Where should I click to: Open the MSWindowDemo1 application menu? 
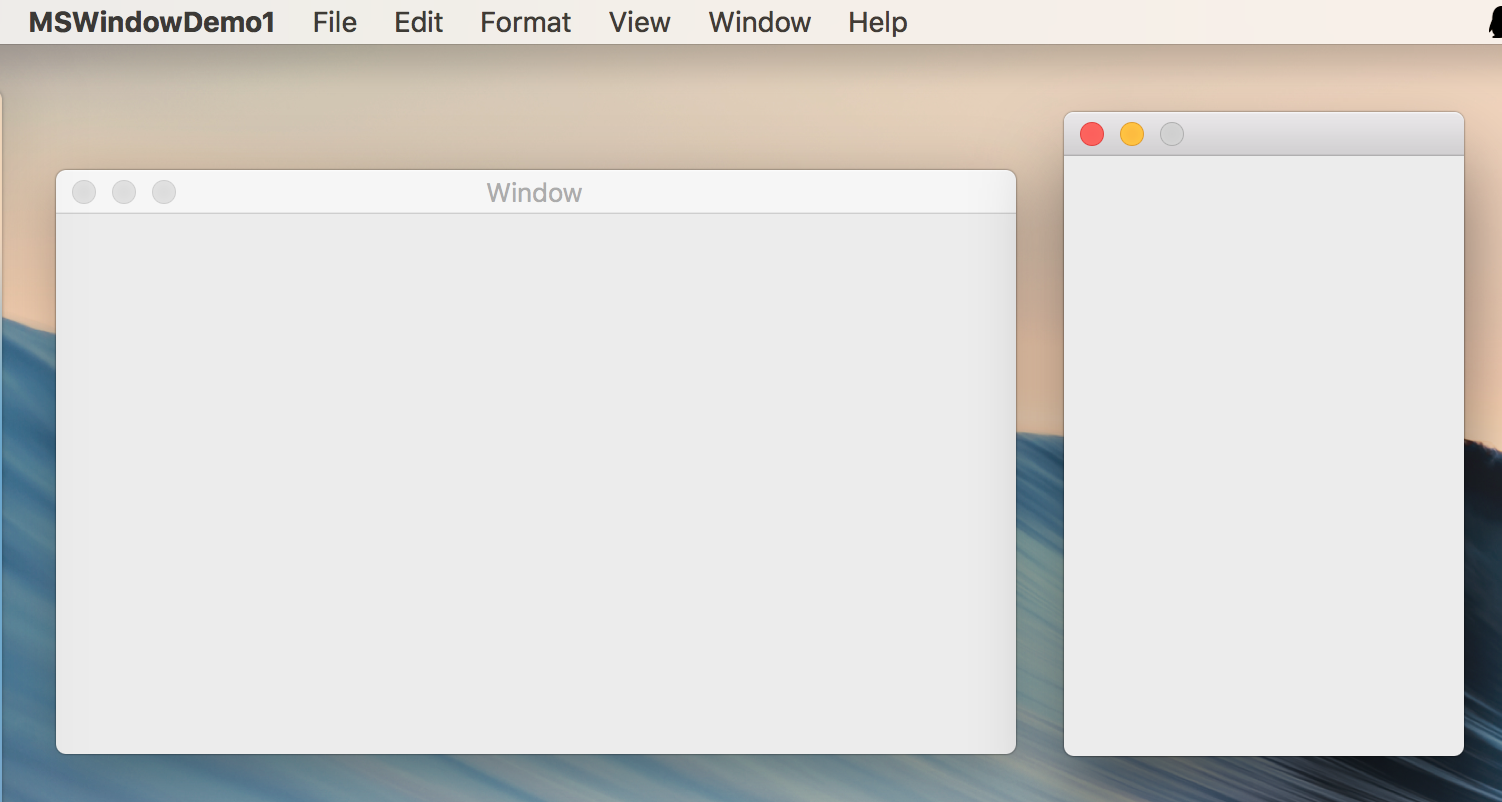(152, 21)
